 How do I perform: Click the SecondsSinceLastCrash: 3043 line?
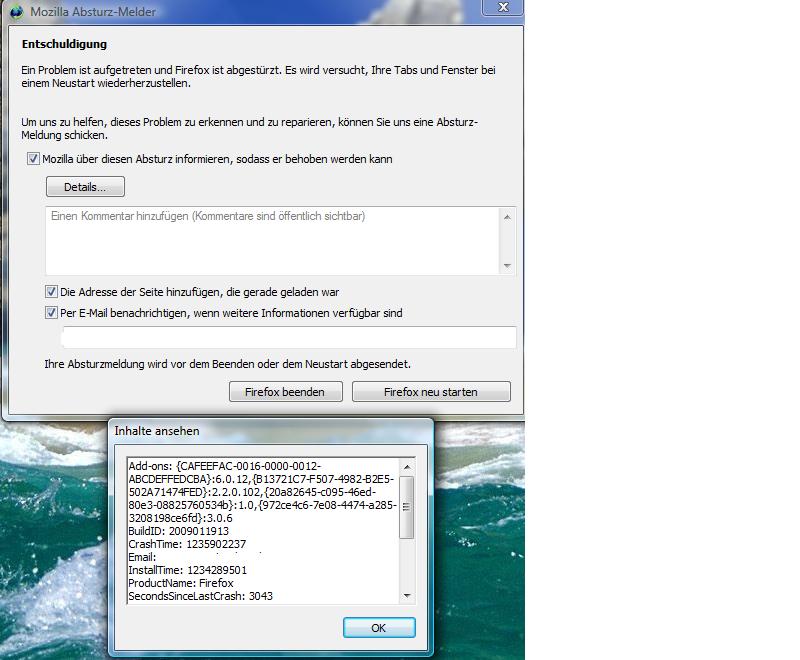pyautogui.click(x=201, y=596)
